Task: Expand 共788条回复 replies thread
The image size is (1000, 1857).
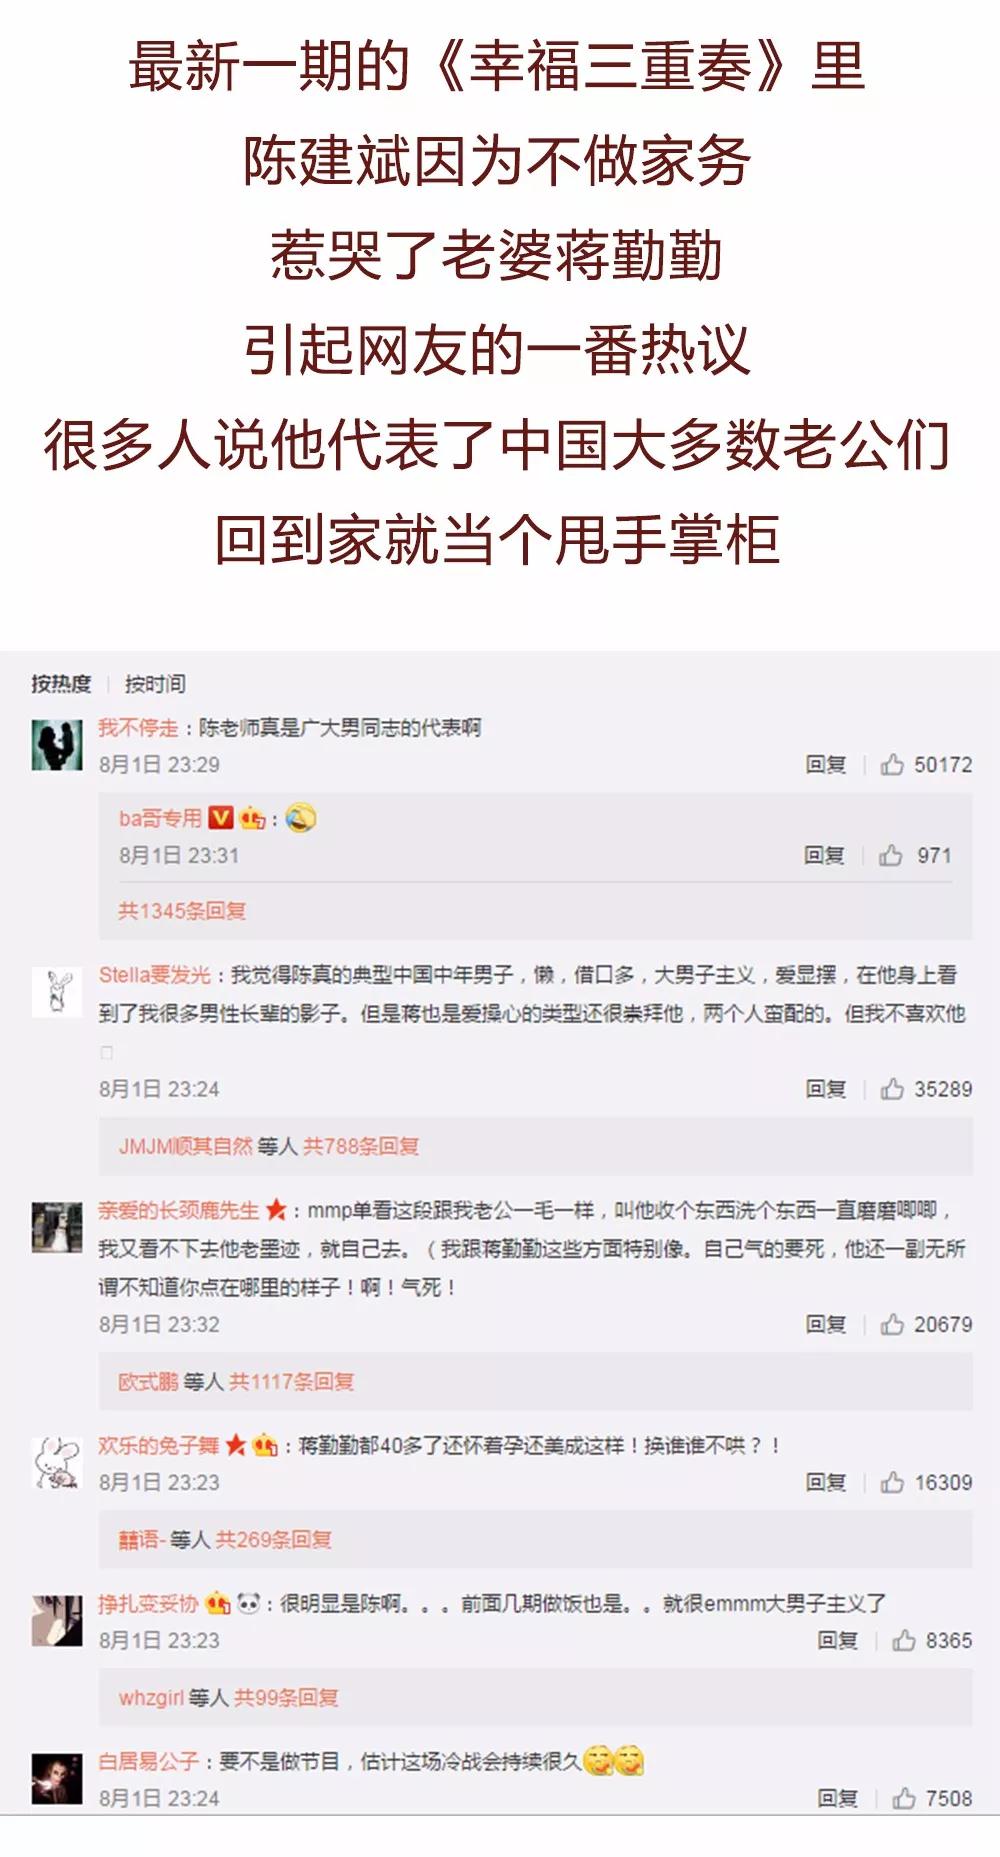Action: click(x=361, y=1146)
